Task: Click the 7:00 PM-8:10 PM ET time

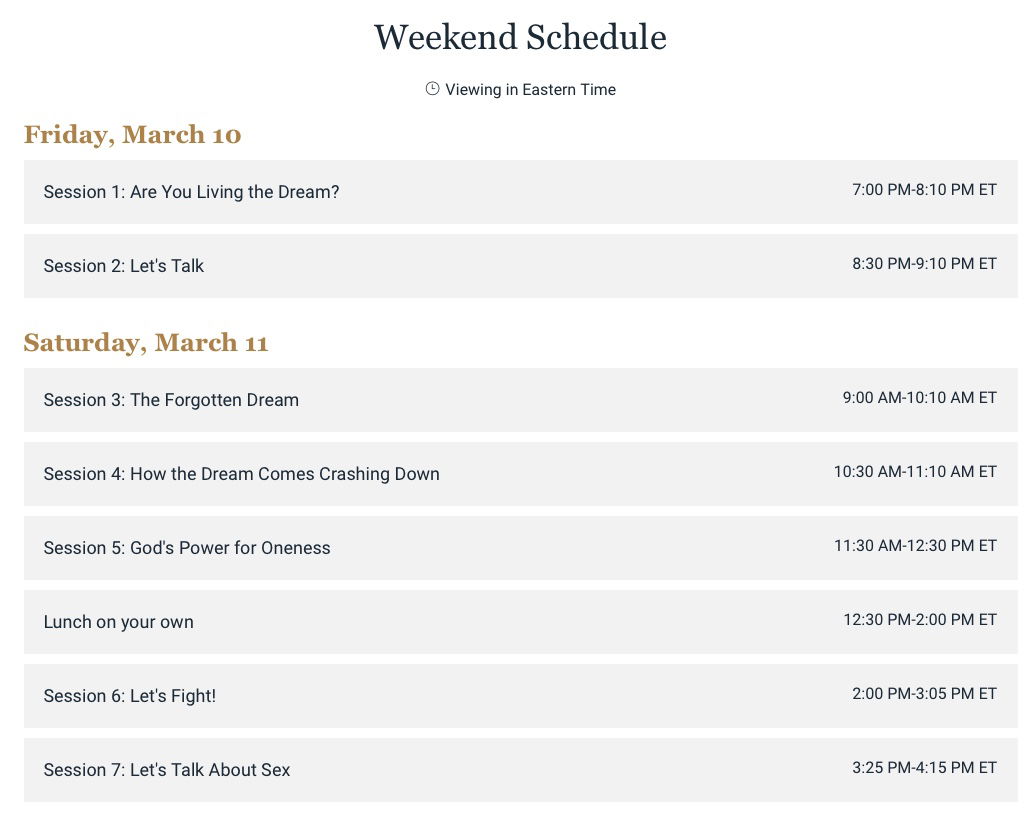Action: pos(924,190)
